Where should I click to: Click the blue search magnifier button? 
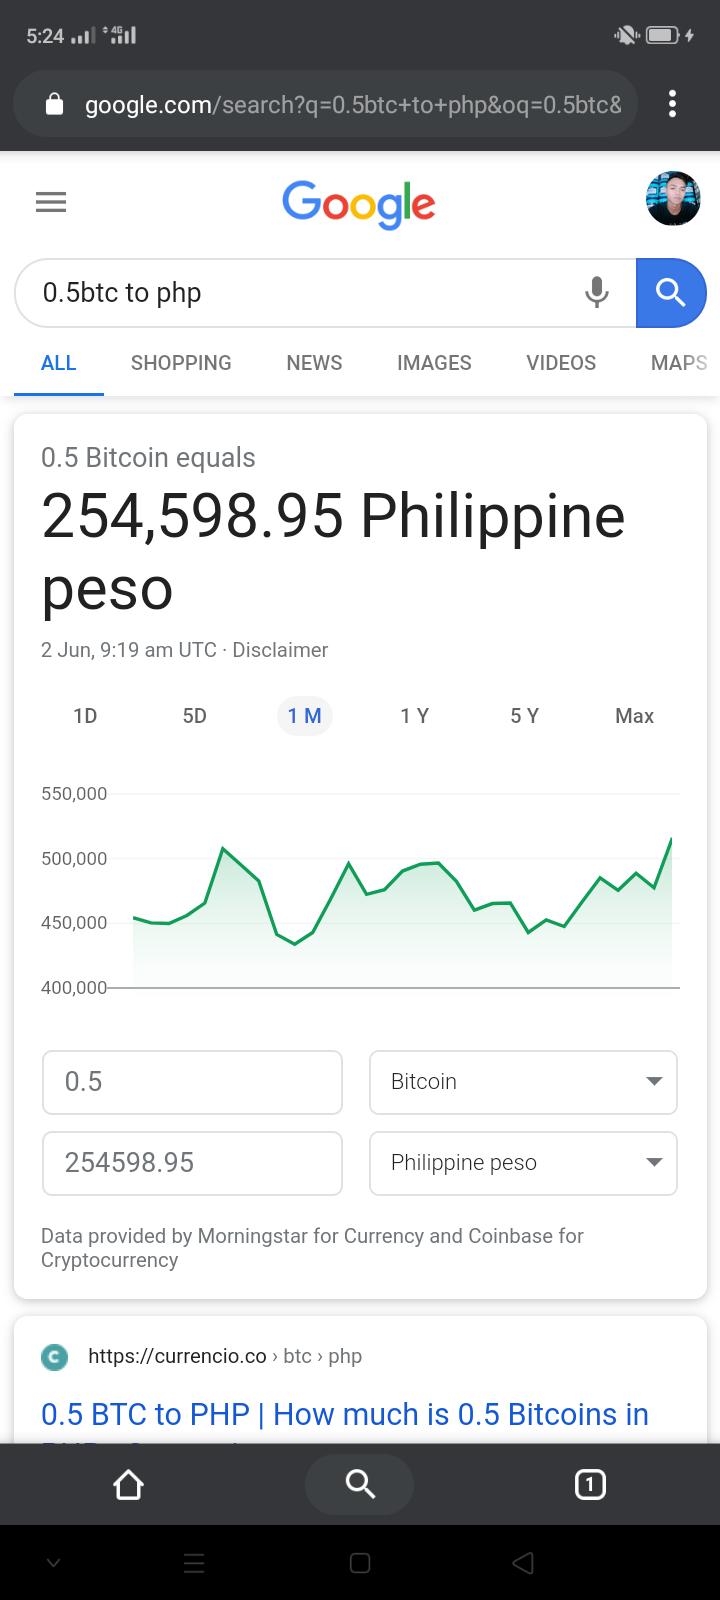point(671,293)
